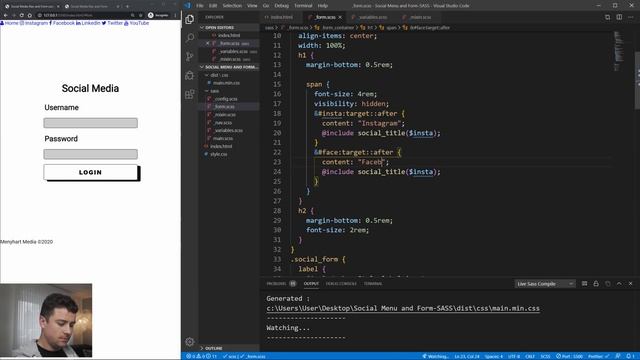The width and height of the screenshot is (640, 360).
Task: Switch to the Terminal panel tab
Action: click(373, 284)
